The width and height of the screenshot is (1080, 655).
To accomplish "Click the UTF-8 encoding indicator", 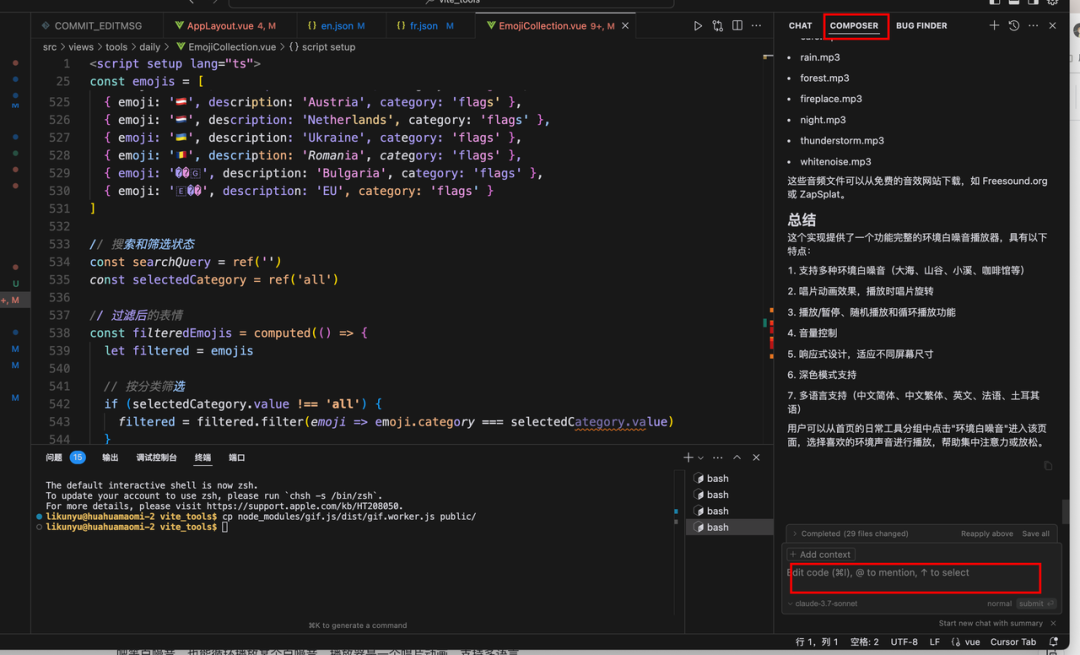I will pyautogui.click(x=904, y=641).
